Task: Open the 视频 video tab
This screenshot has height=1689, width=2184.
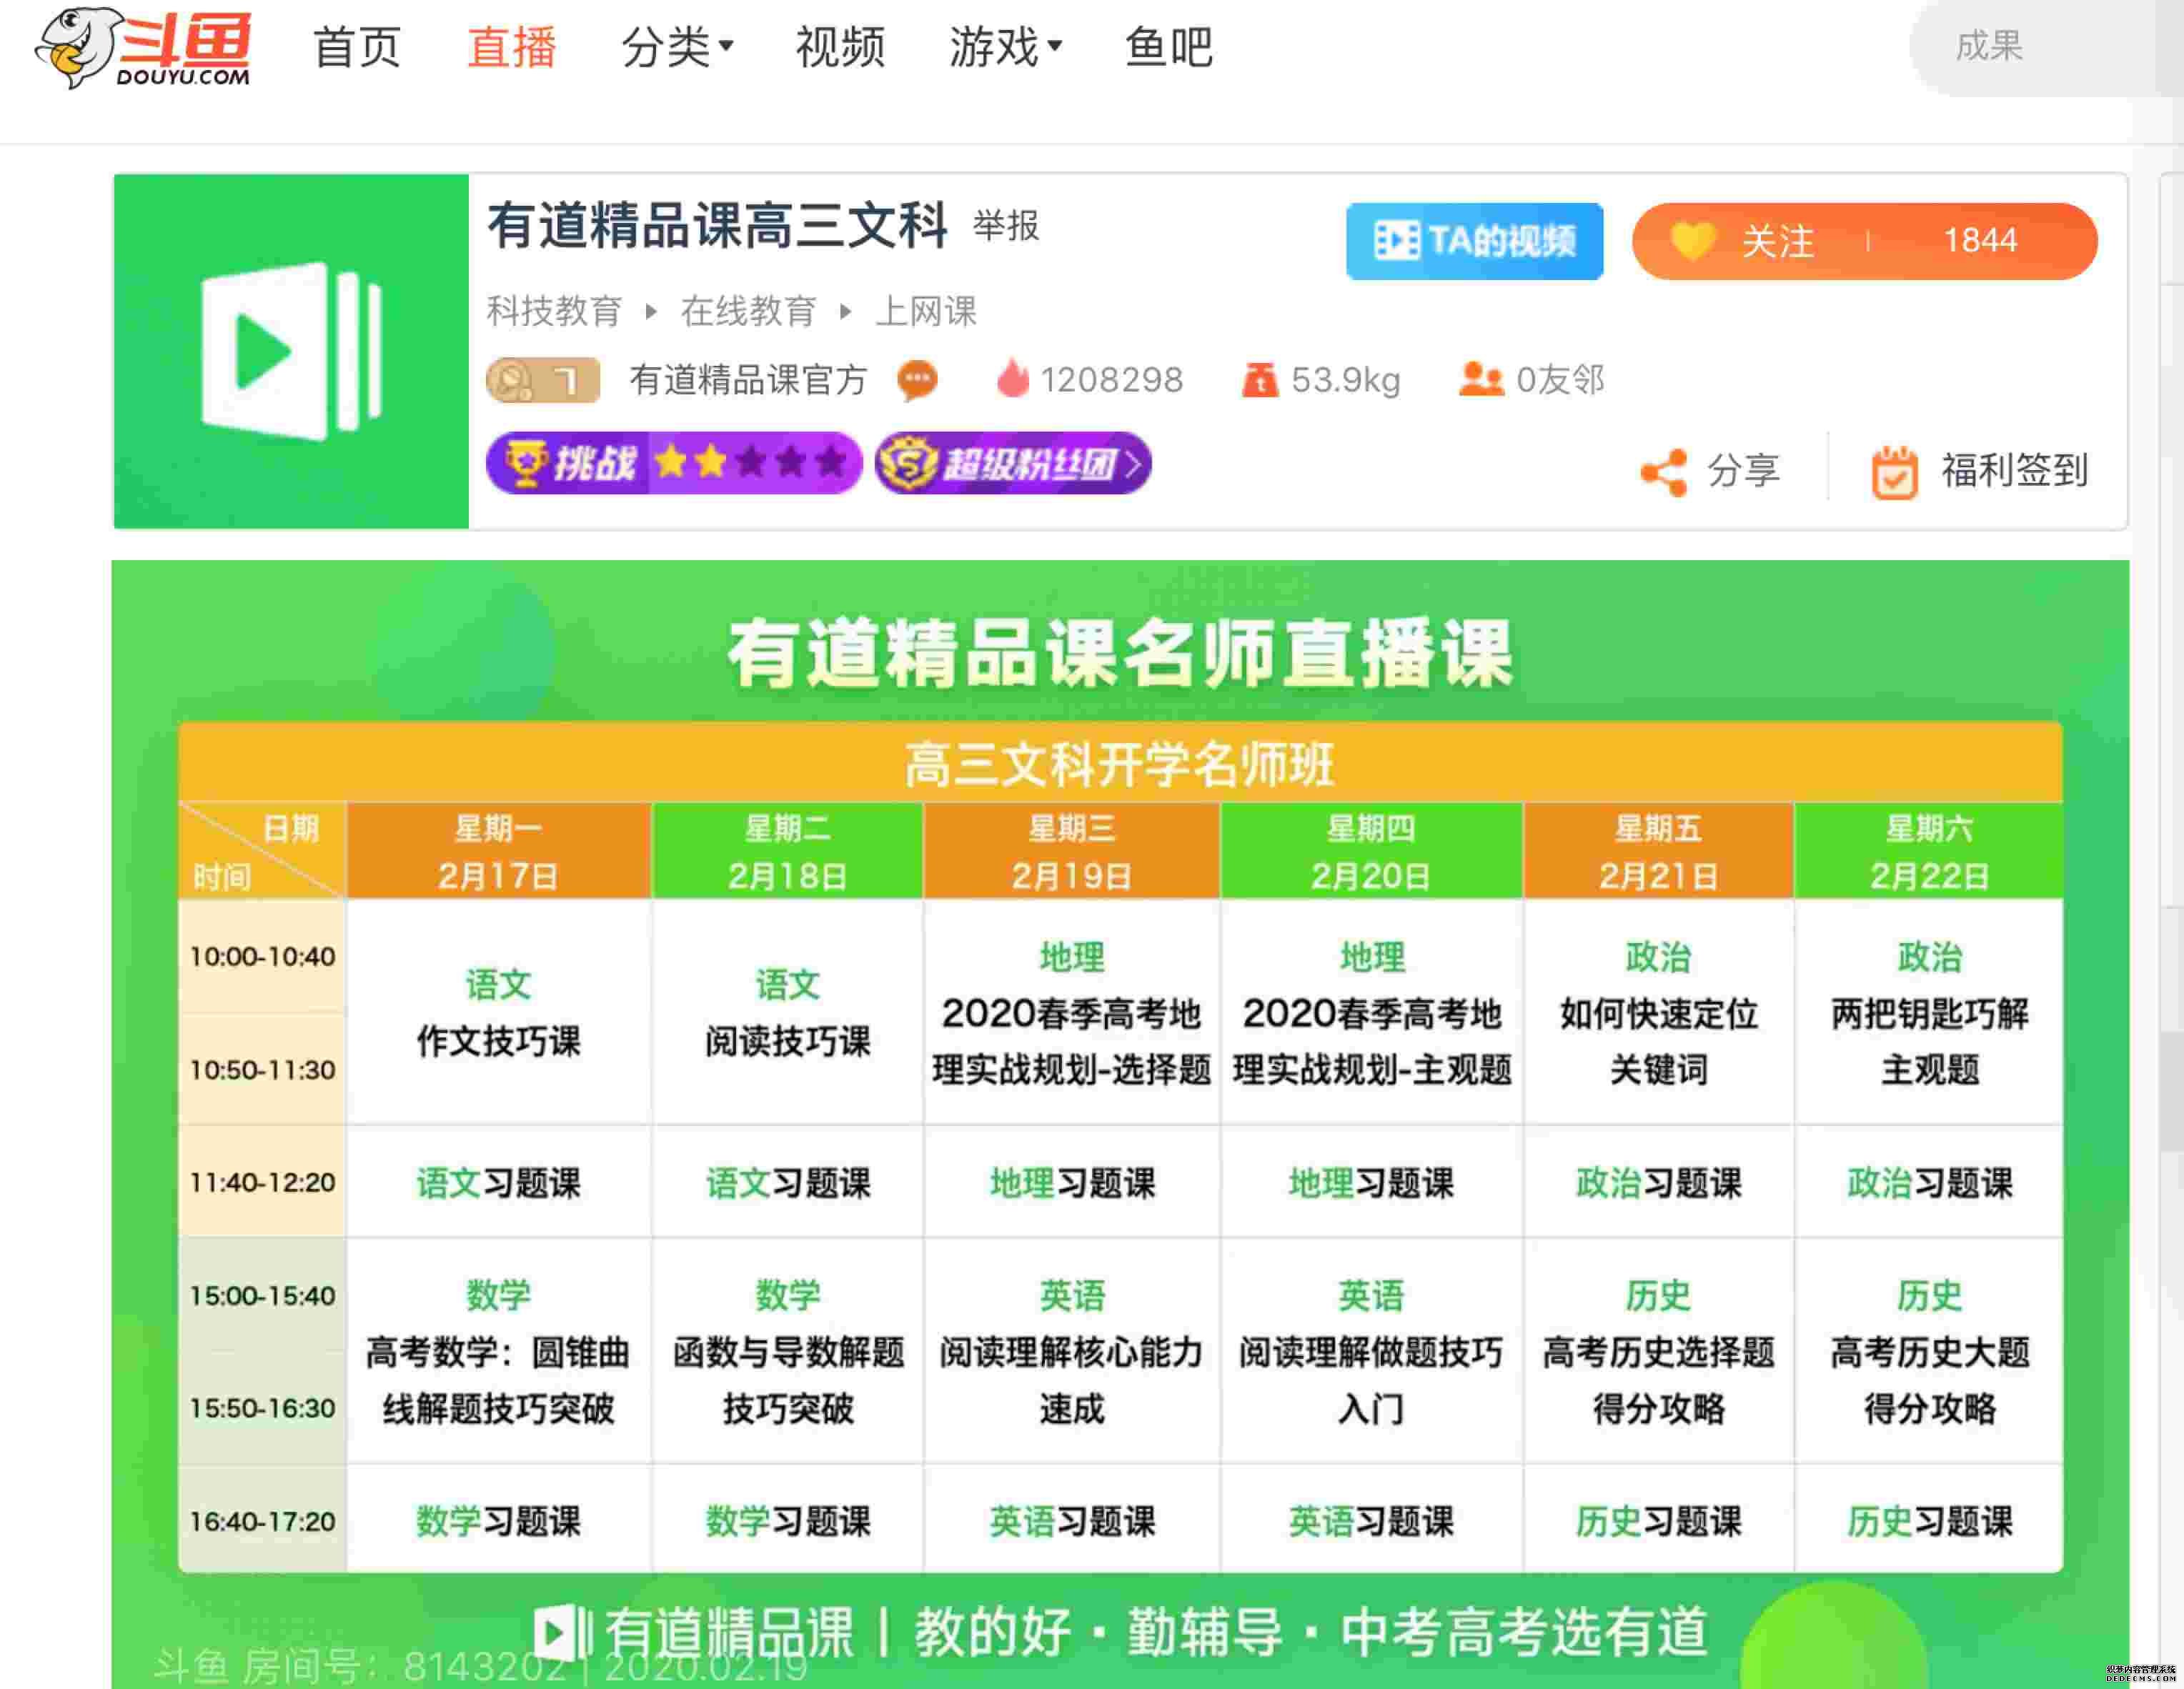Action: point(840,47)
